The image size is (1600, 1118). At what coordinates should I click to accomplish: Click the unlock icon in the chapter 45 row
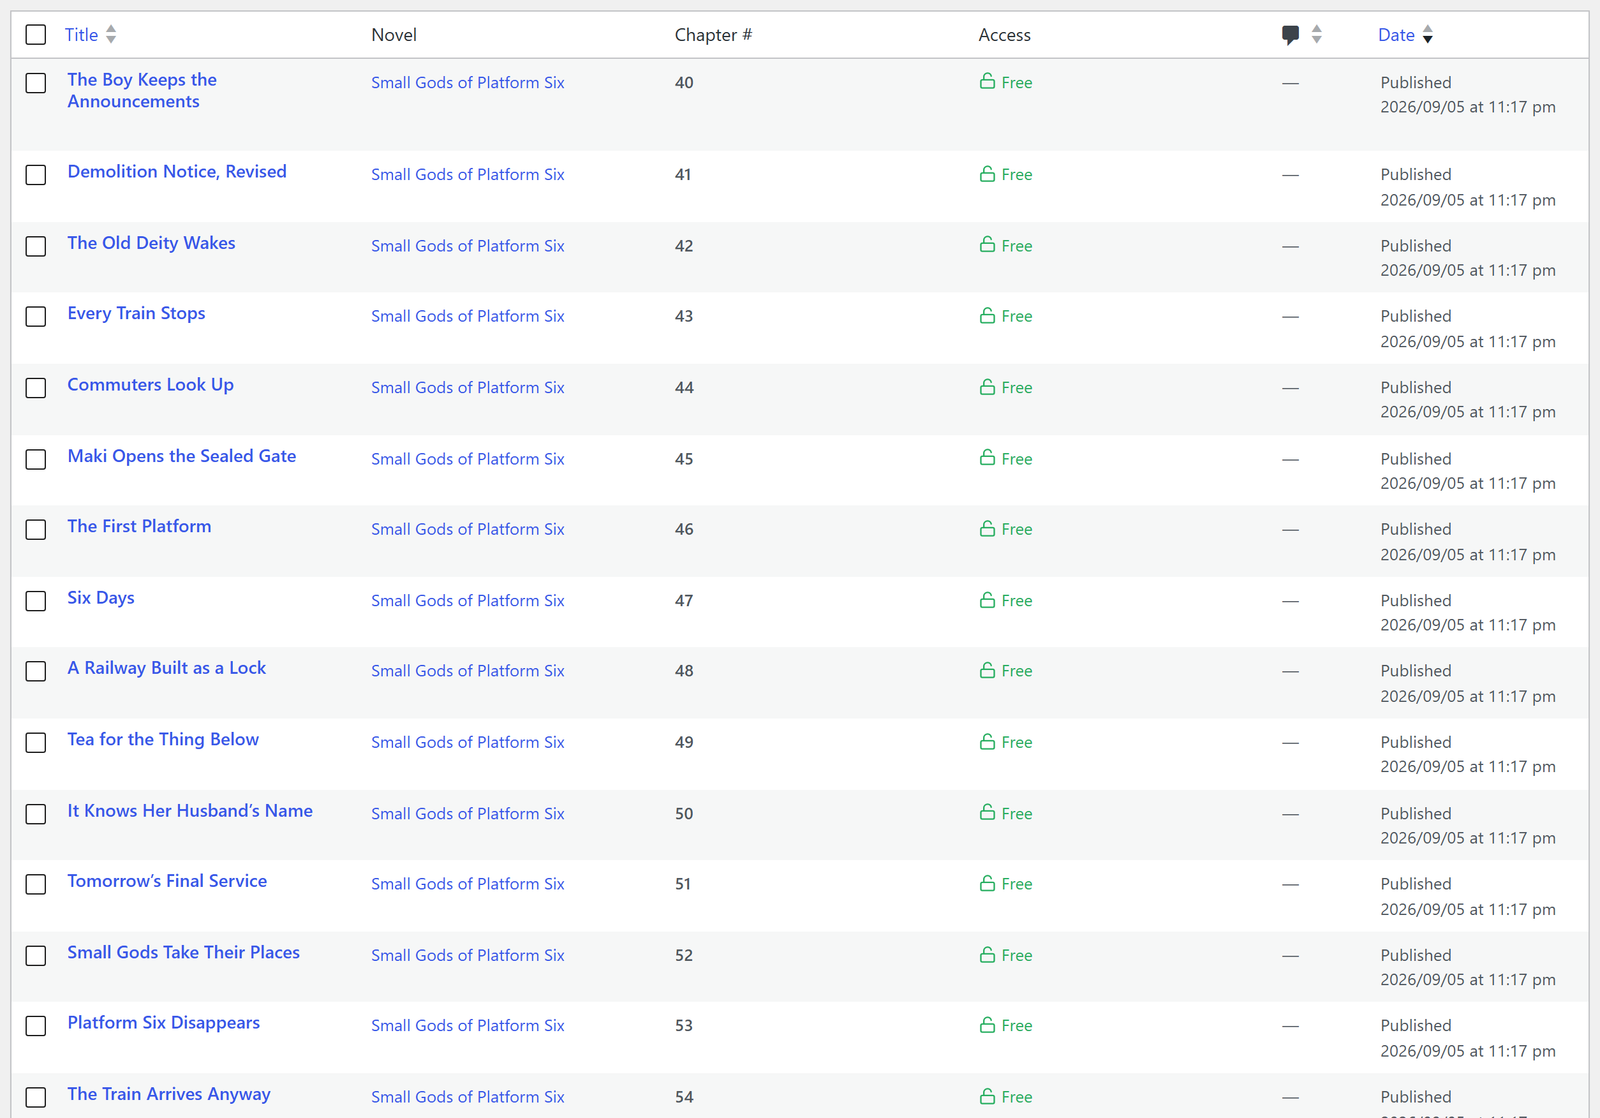click(987, 457)
